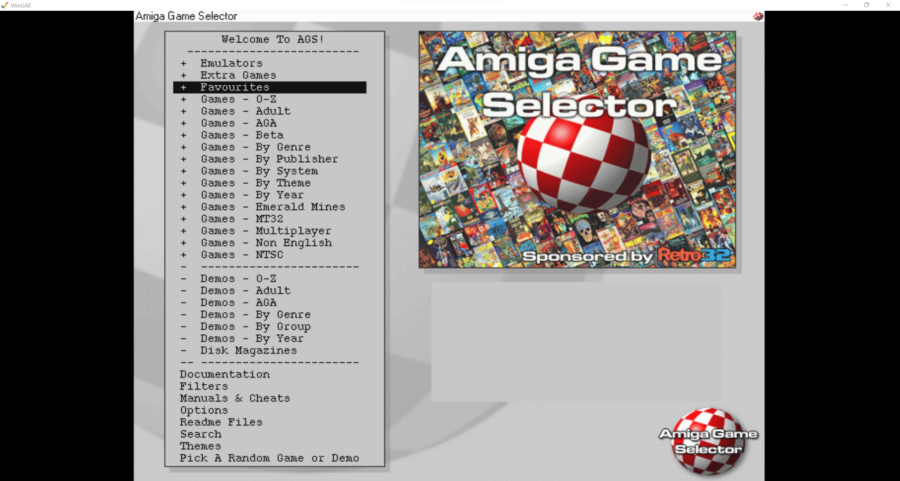
Task: Open the Disk Magazines entry
Action: pos(249,351)
